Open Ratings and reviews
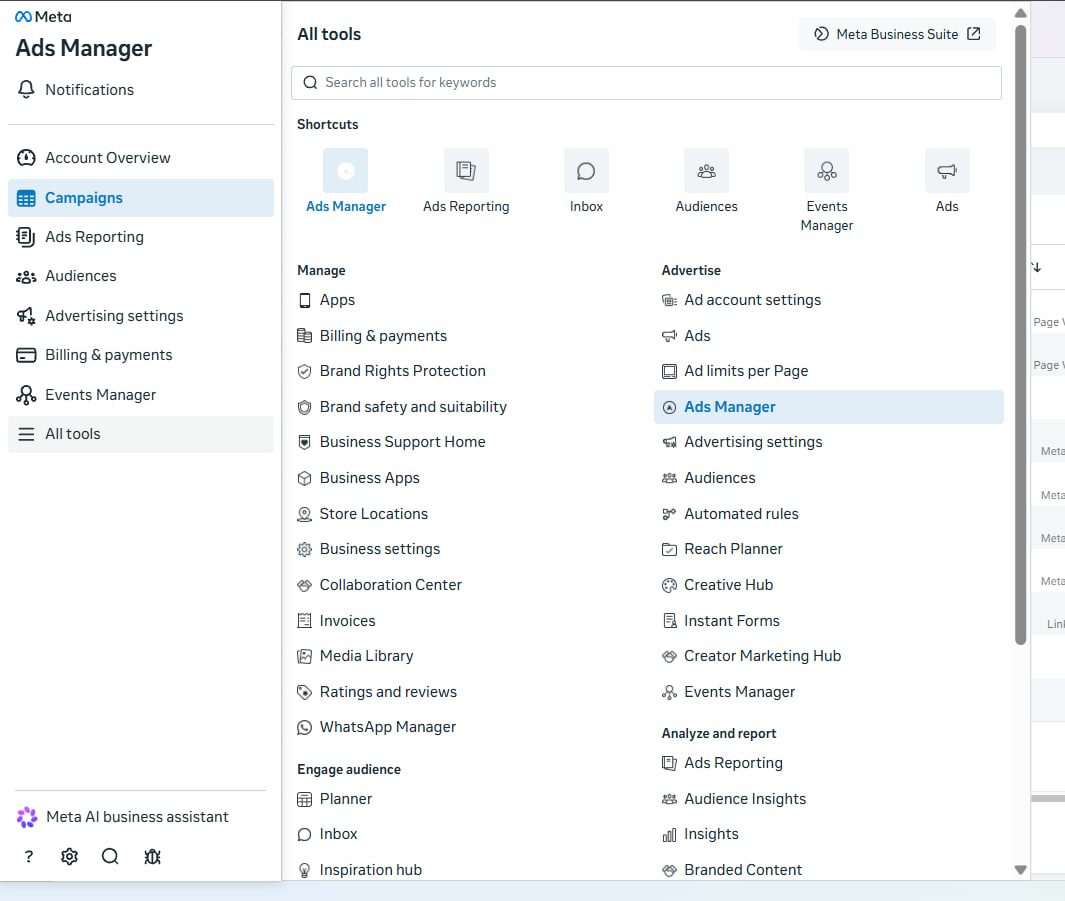 point(377,692)
